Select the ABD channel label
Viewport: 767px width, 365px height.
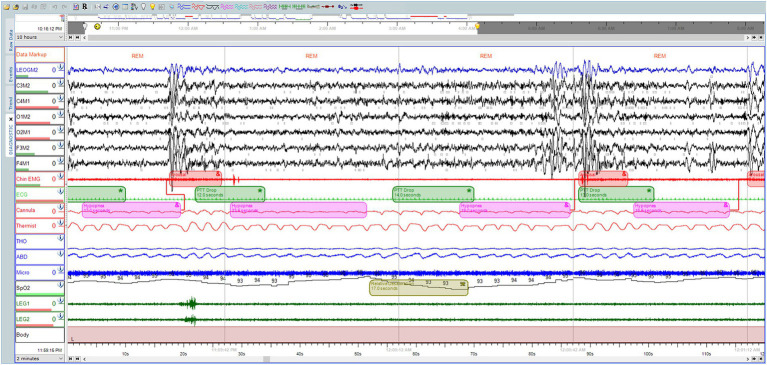tap(22, 257)
